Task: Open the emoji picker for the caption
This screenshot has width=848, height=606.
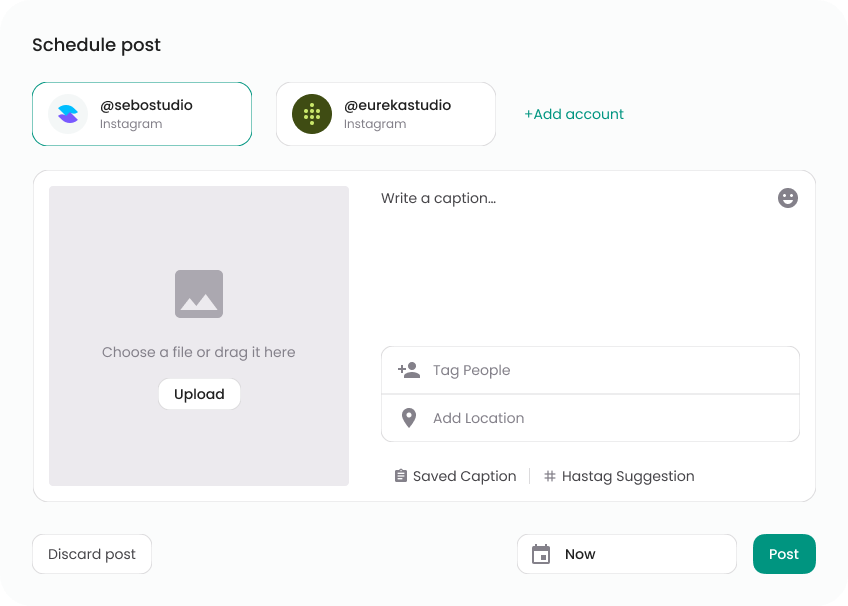Action: click(x=787, y=198)
